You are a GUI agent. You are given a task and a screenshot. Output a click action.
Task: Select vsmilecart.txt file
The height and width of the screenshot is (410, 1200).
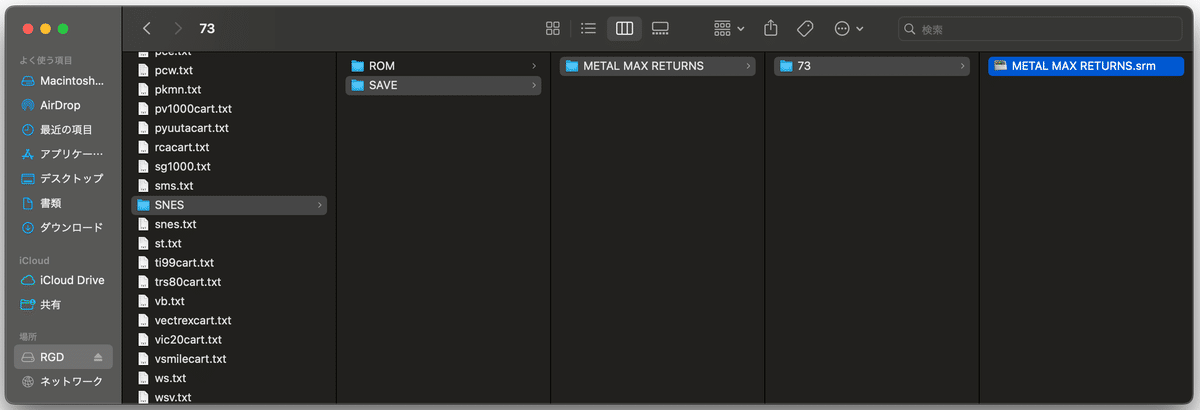click(x=229, y=358)
